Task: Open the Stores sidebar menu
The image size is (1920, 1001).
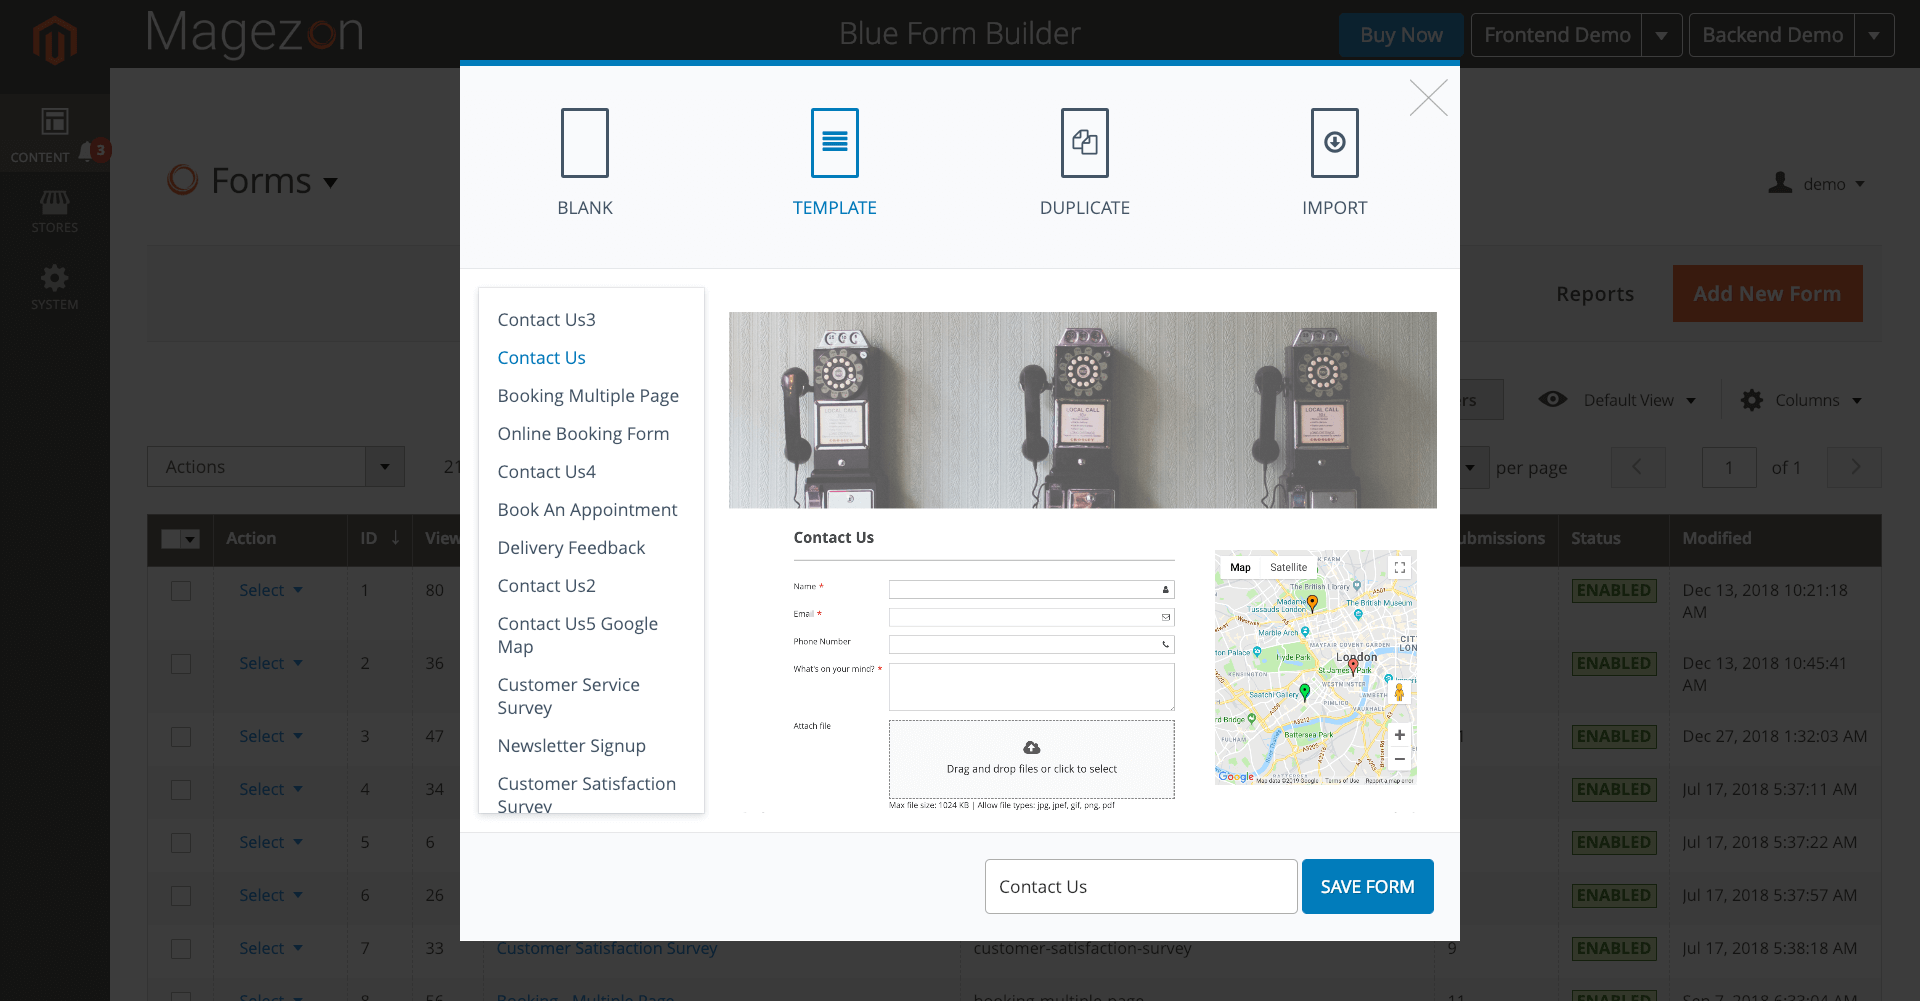Action: coord(54,212)
